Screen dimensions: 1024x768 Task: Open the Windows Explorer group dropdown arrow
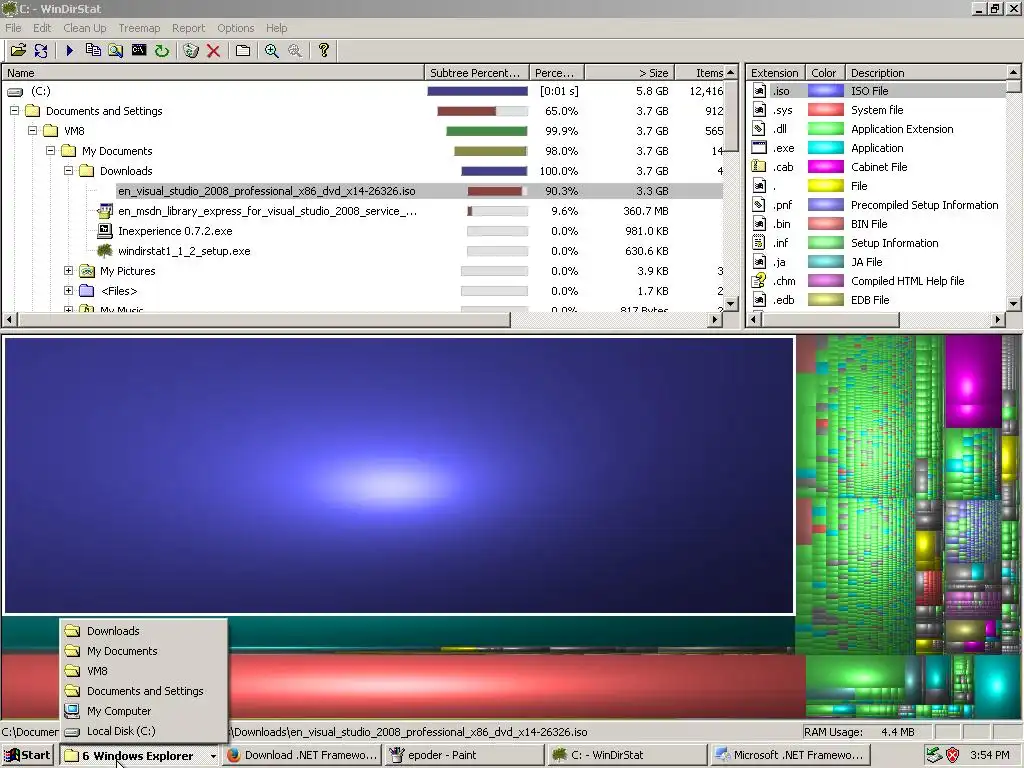tap(213, 756)
